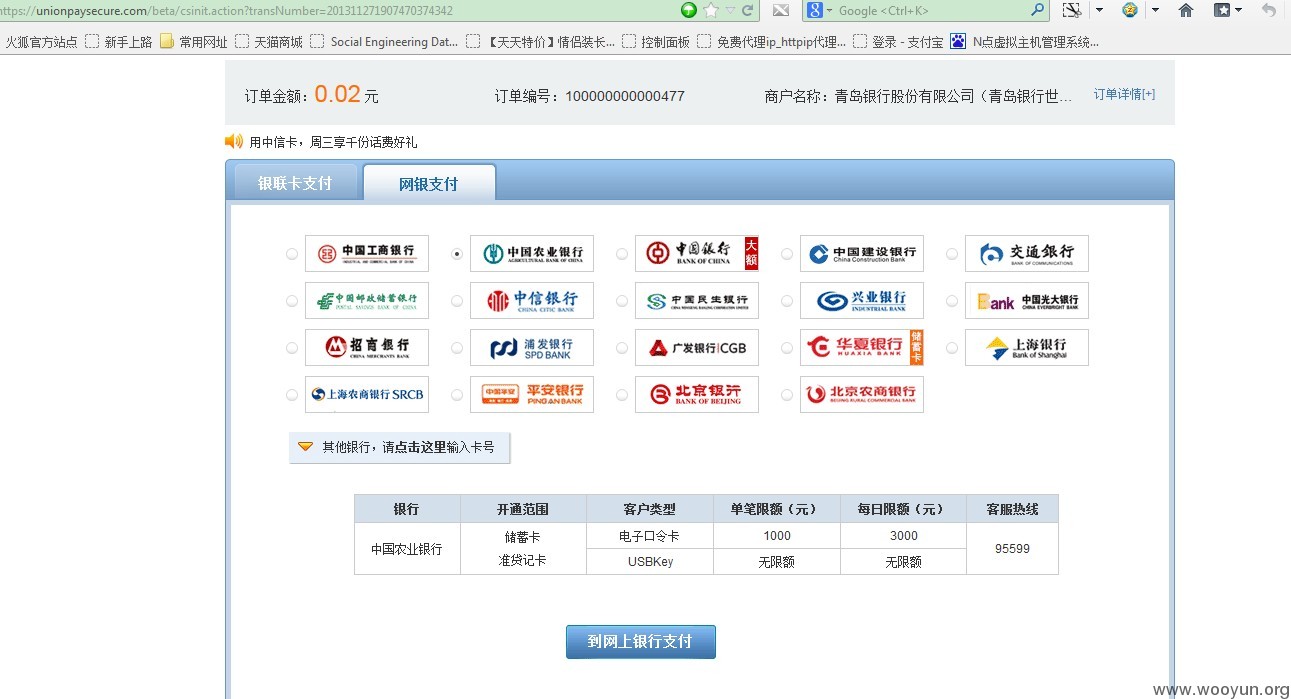Click the 北京银行 logo
This screenshot has height=699, width=1291.
pos(697,394)
